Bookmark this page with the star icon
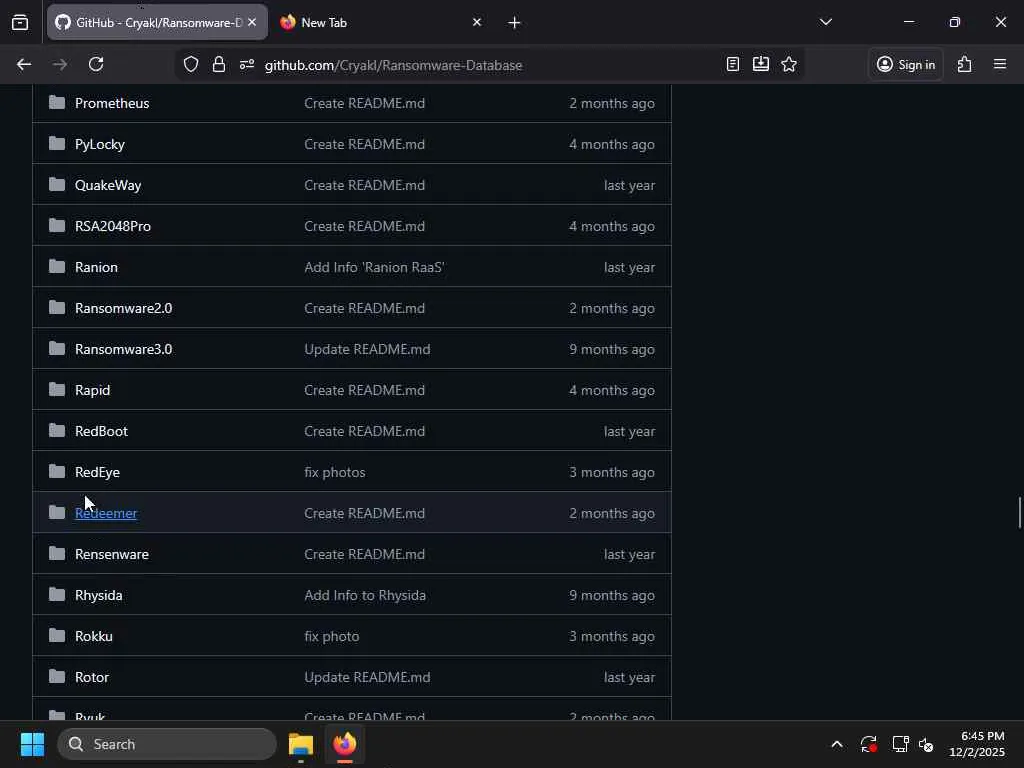 [x=789, y=64]
